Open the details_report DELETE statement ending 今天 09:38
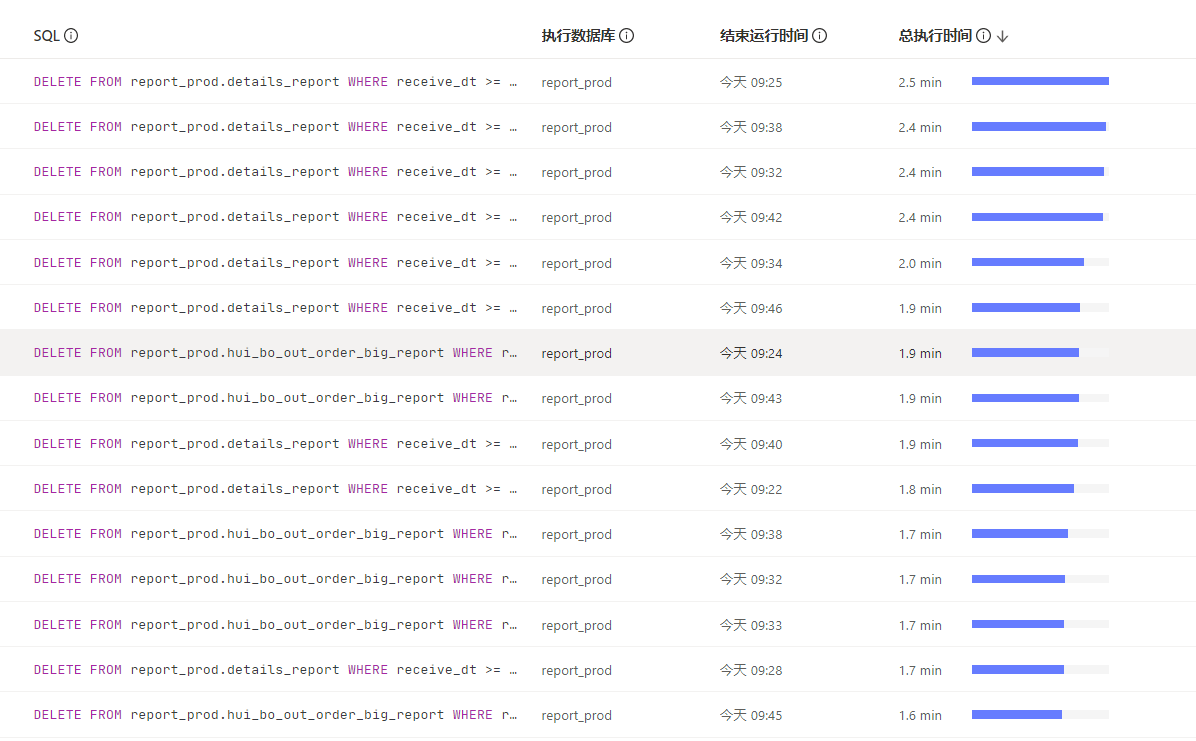Image resolution: width=1196 pixels, height=741 pixels. (x=275, y=127)
